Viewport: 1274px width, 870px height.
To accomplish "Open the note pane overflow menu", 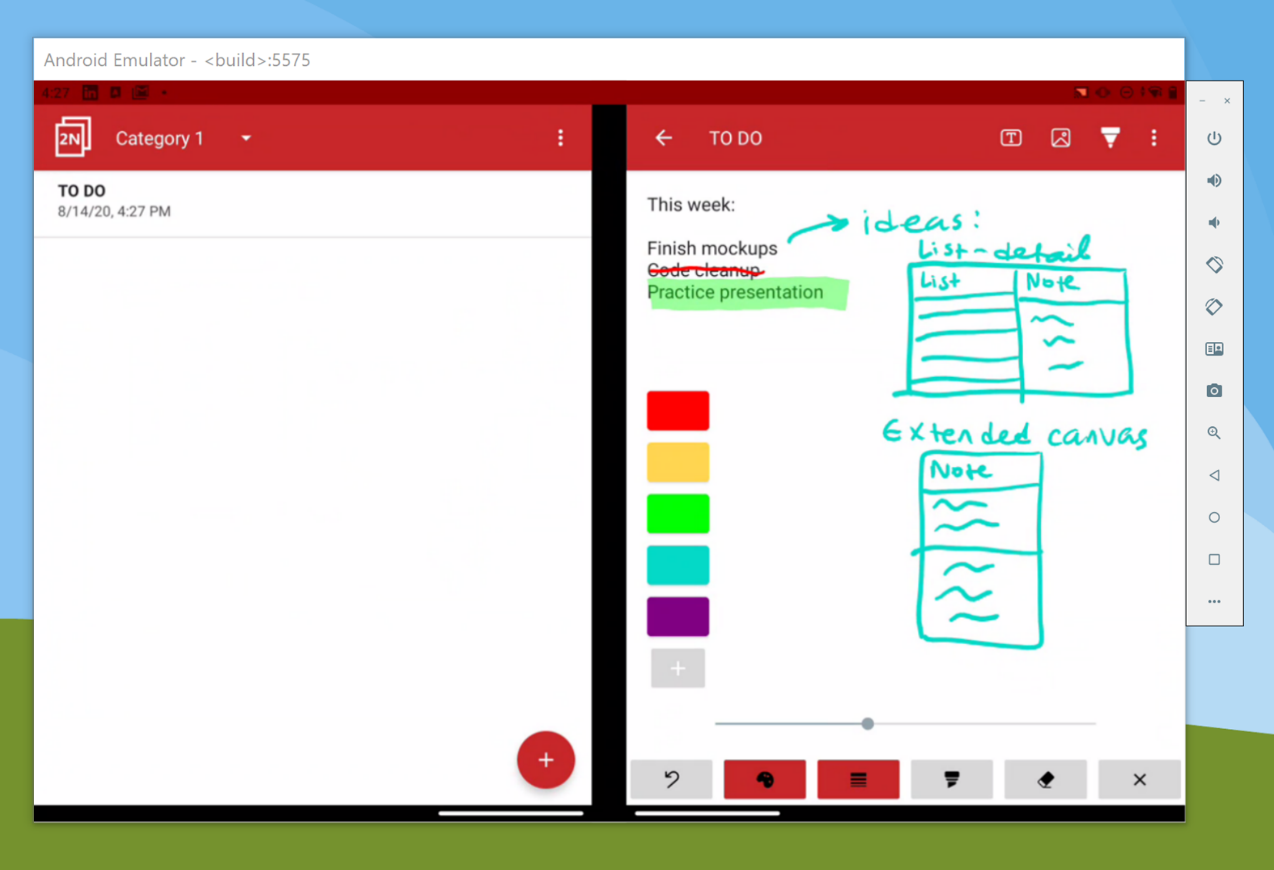I will point(1154,138).
